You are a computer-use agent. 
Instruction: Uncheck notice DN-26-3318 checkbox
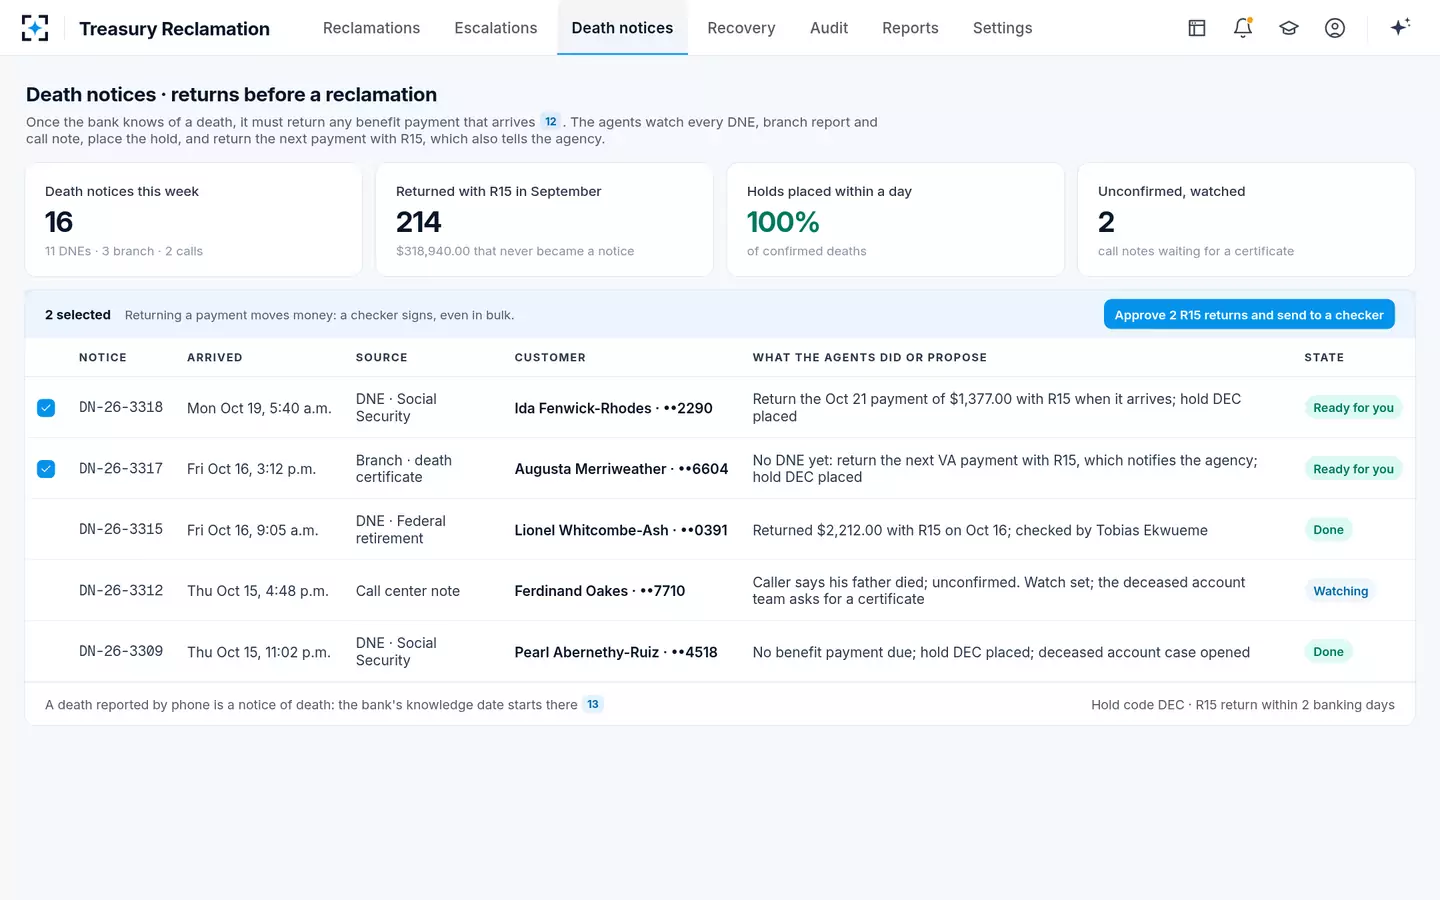tap(46, 408)
